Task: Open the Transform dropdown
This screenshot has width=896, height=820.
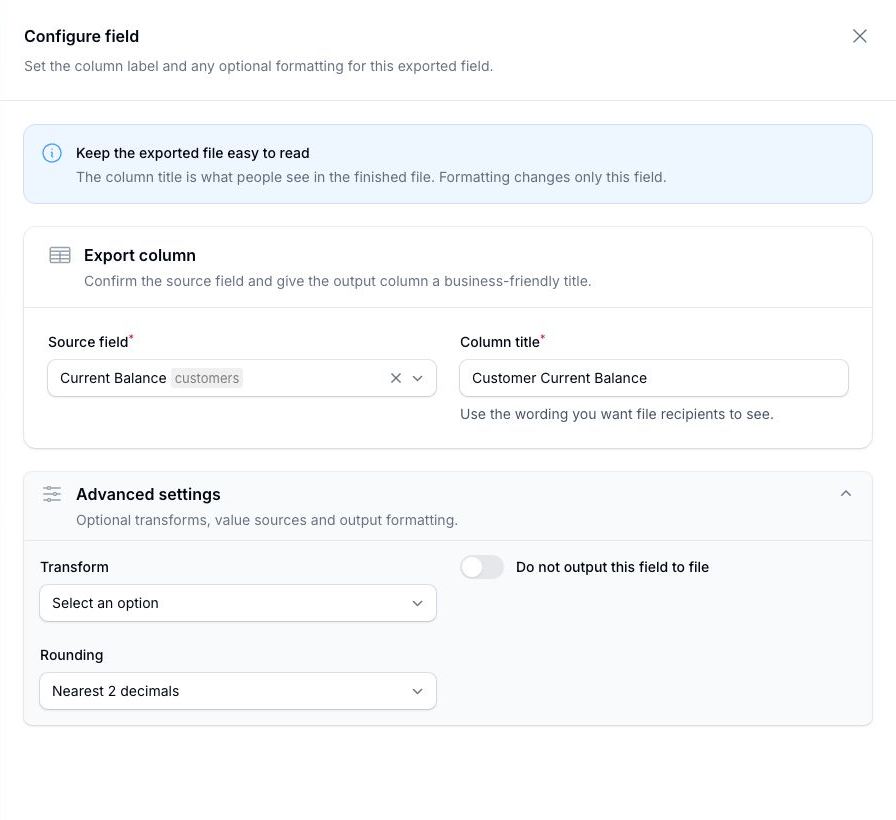Action: (238, 603)
